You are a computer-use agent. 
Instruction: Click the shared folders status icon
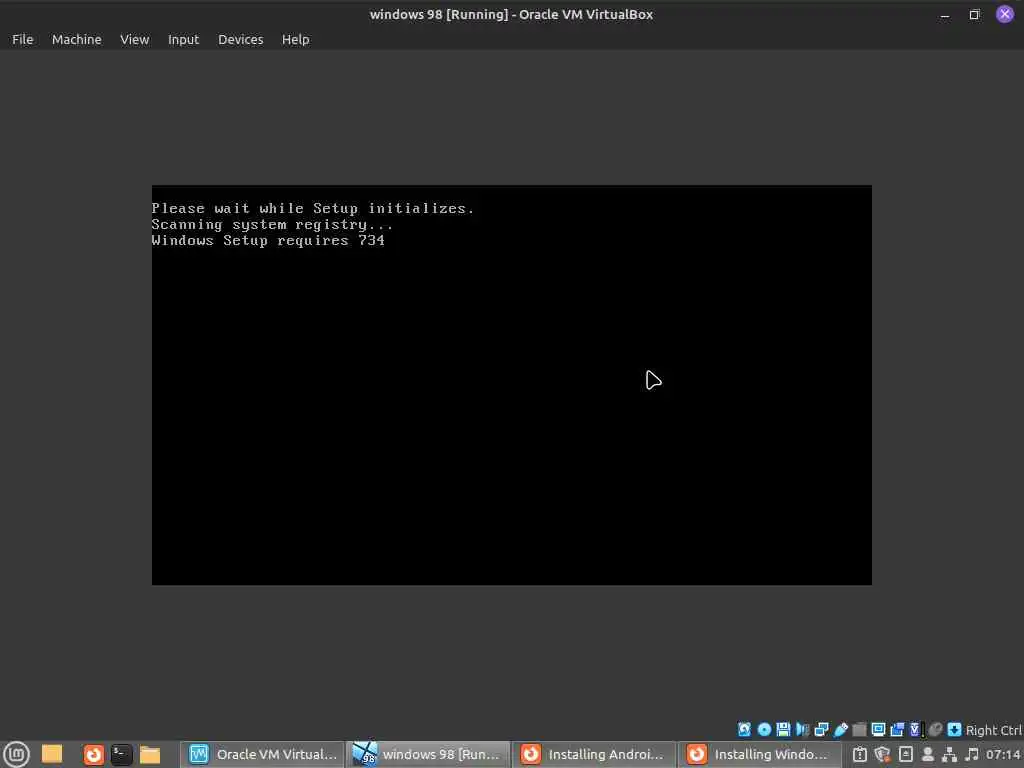pyautogui.click(x=859, y=729)
